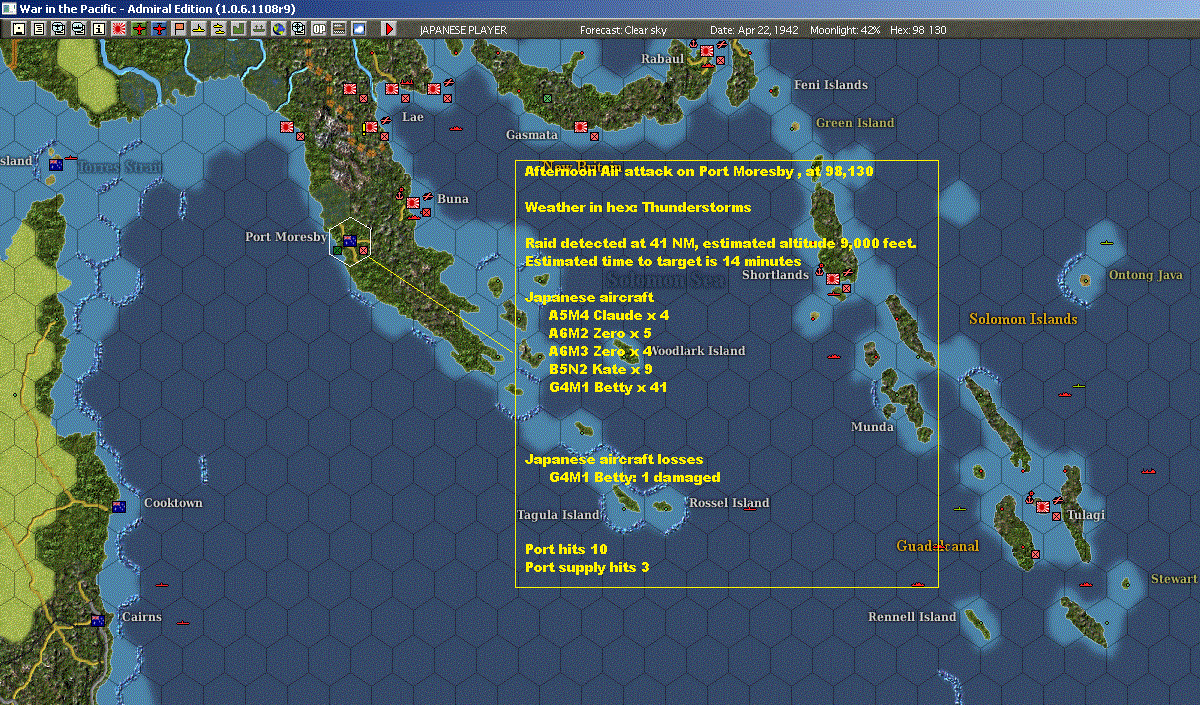This screenshot has height=705, width=1200.
Task: Click the A5M4 Claude x 4 report line
Action: point(609,315)
